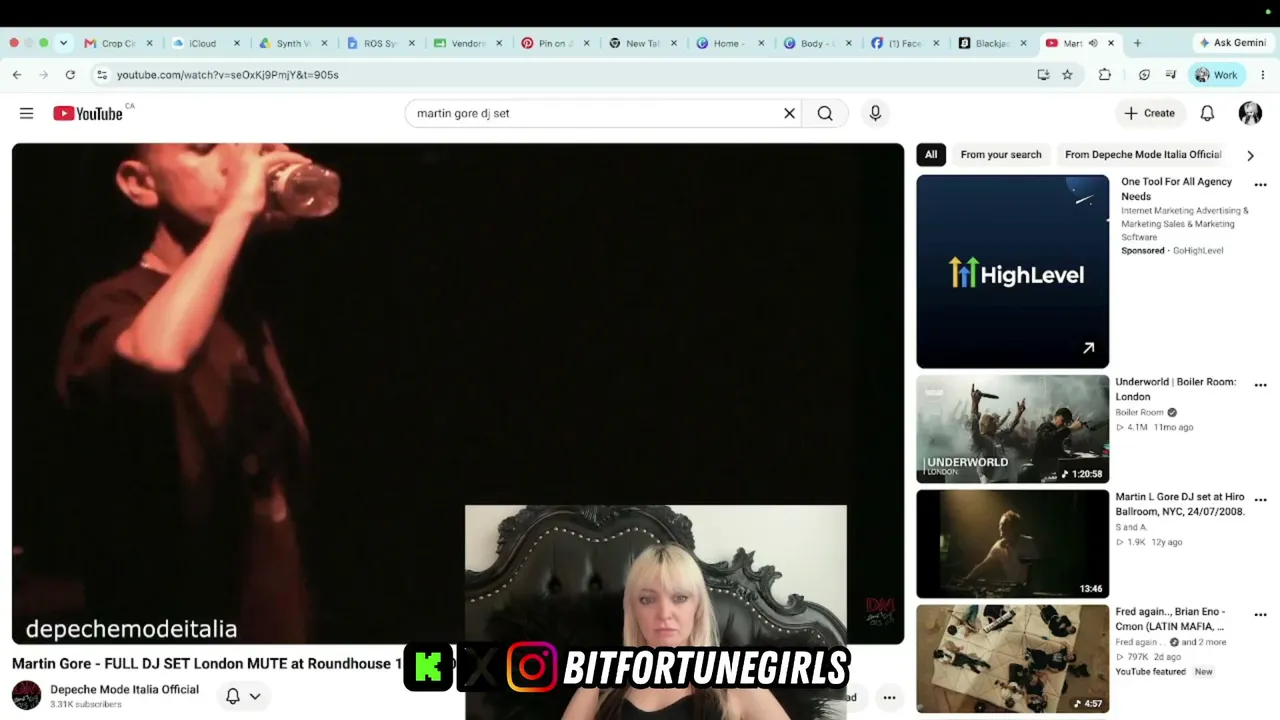Open more actions under the video
This screenshot has width=1280, height=720.
[x=889, y=698]
